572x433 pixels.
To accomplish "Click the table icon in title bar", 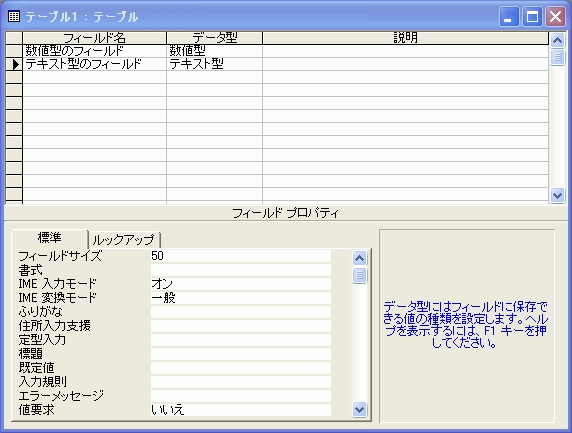I will pyautogui.click(x=14, y=16).
